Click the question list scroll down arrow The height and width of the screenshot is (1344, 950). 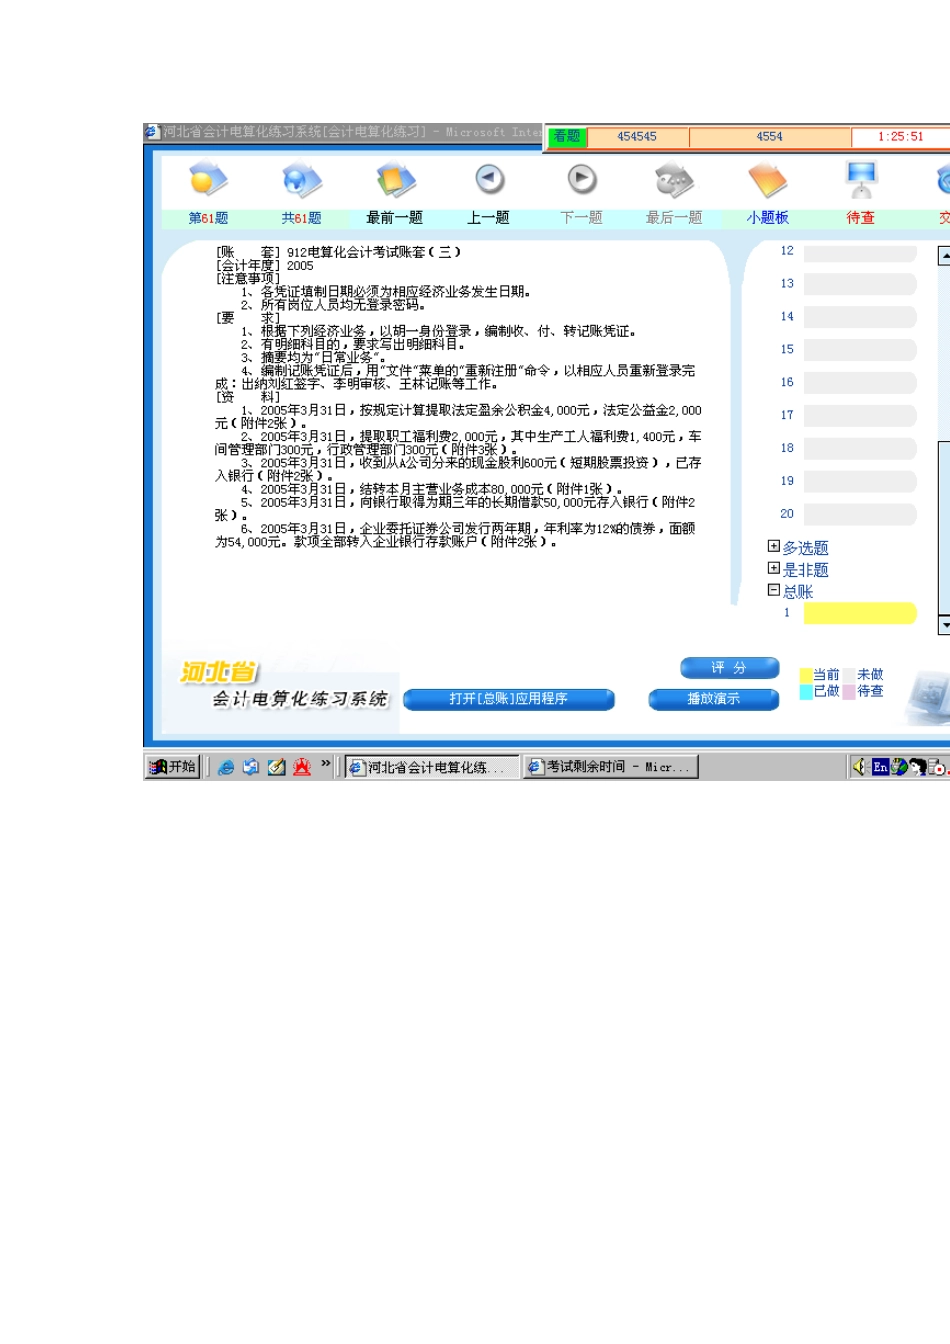(x=944, y=625)
